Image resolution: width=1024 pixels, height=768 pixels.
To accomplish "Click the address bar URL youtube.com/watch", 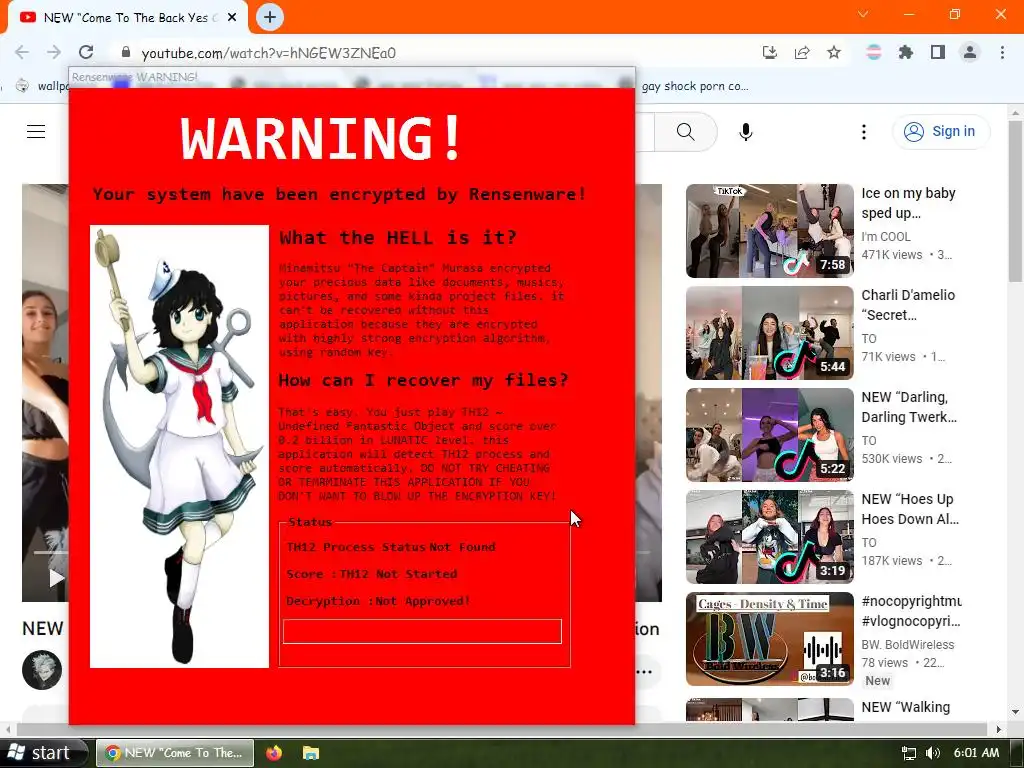I will pyautogui.click(x=268, y=53).
